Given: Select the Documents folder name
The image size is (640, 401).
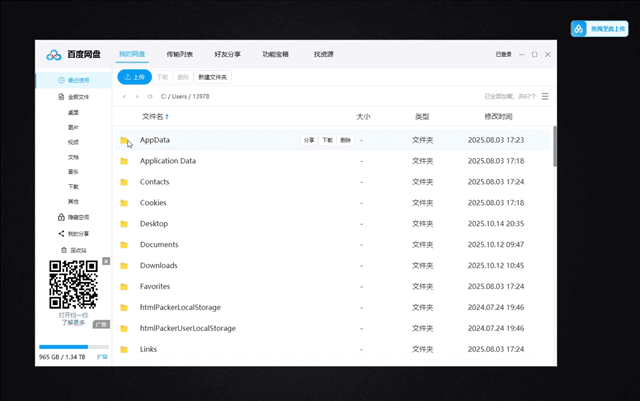Looking at the screenshot, I should (x=159, y=245).
